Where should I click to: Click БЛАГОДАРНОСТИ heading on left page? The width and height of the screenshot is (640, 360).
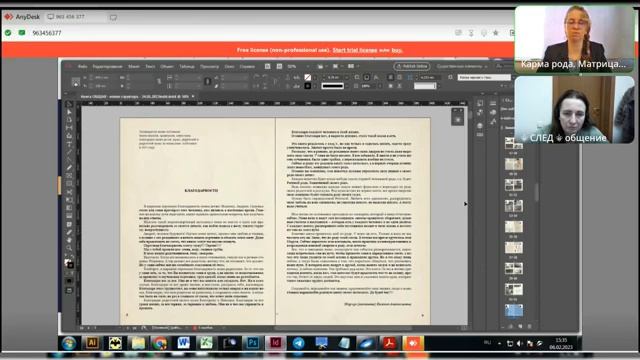click(201, 191)
